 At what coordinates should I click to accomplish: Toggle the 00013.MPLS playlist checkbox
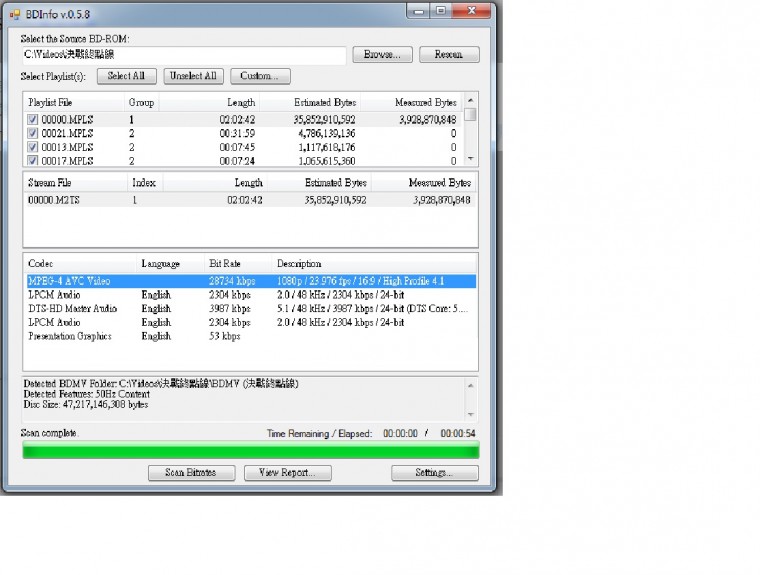click(x=32, y=147)
